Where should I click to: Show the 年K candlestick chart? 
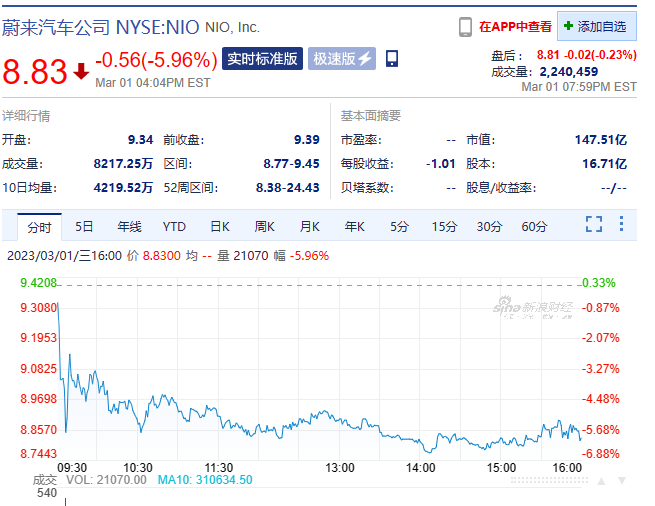coord(354,226)
